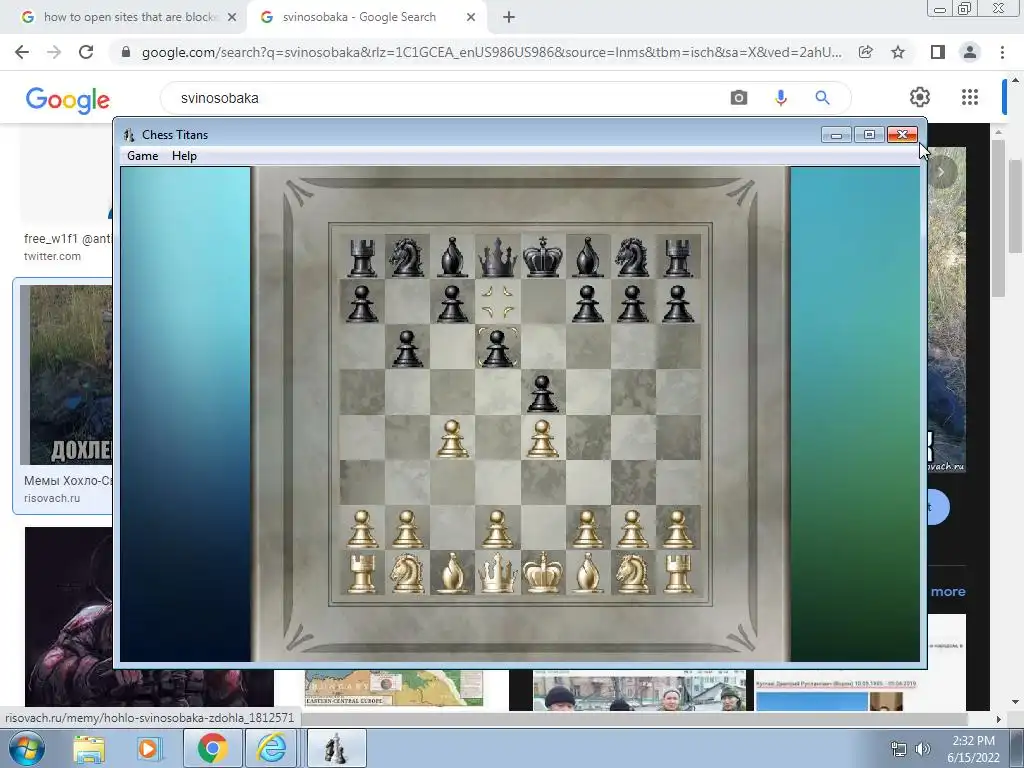Open the Google apps grid
This screenshot has width=1024, height=768.
[x=970, y=97]
